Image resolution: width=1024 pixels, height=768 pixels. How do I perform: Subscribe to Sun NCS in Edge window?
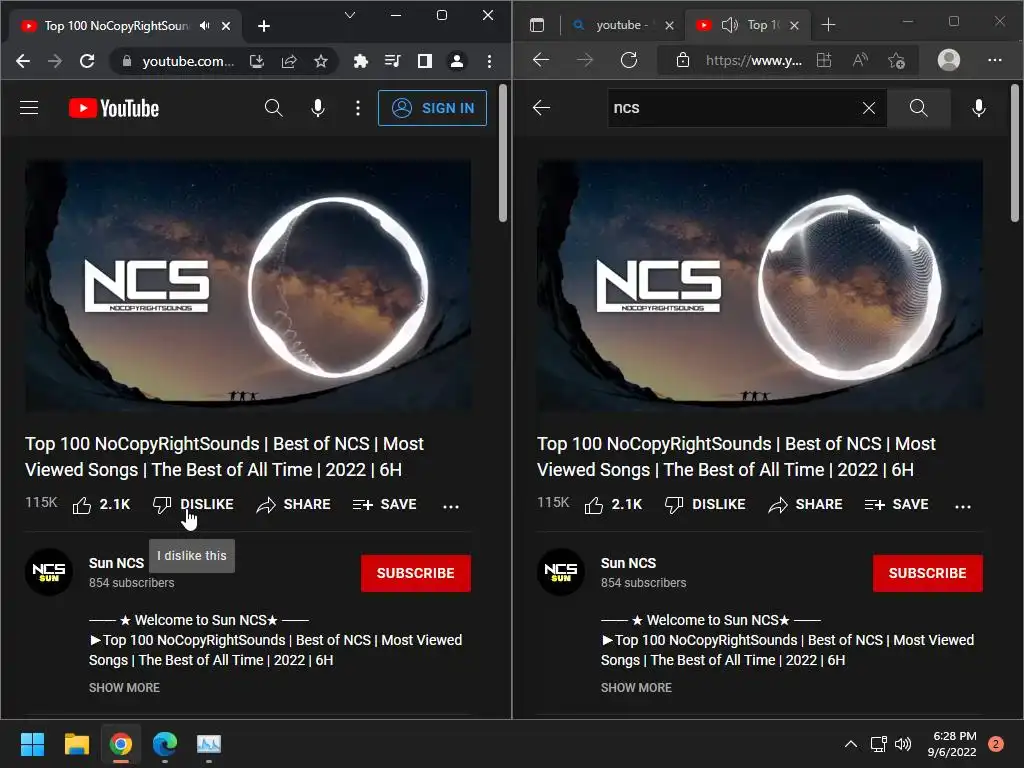click(x=927, y=573)
